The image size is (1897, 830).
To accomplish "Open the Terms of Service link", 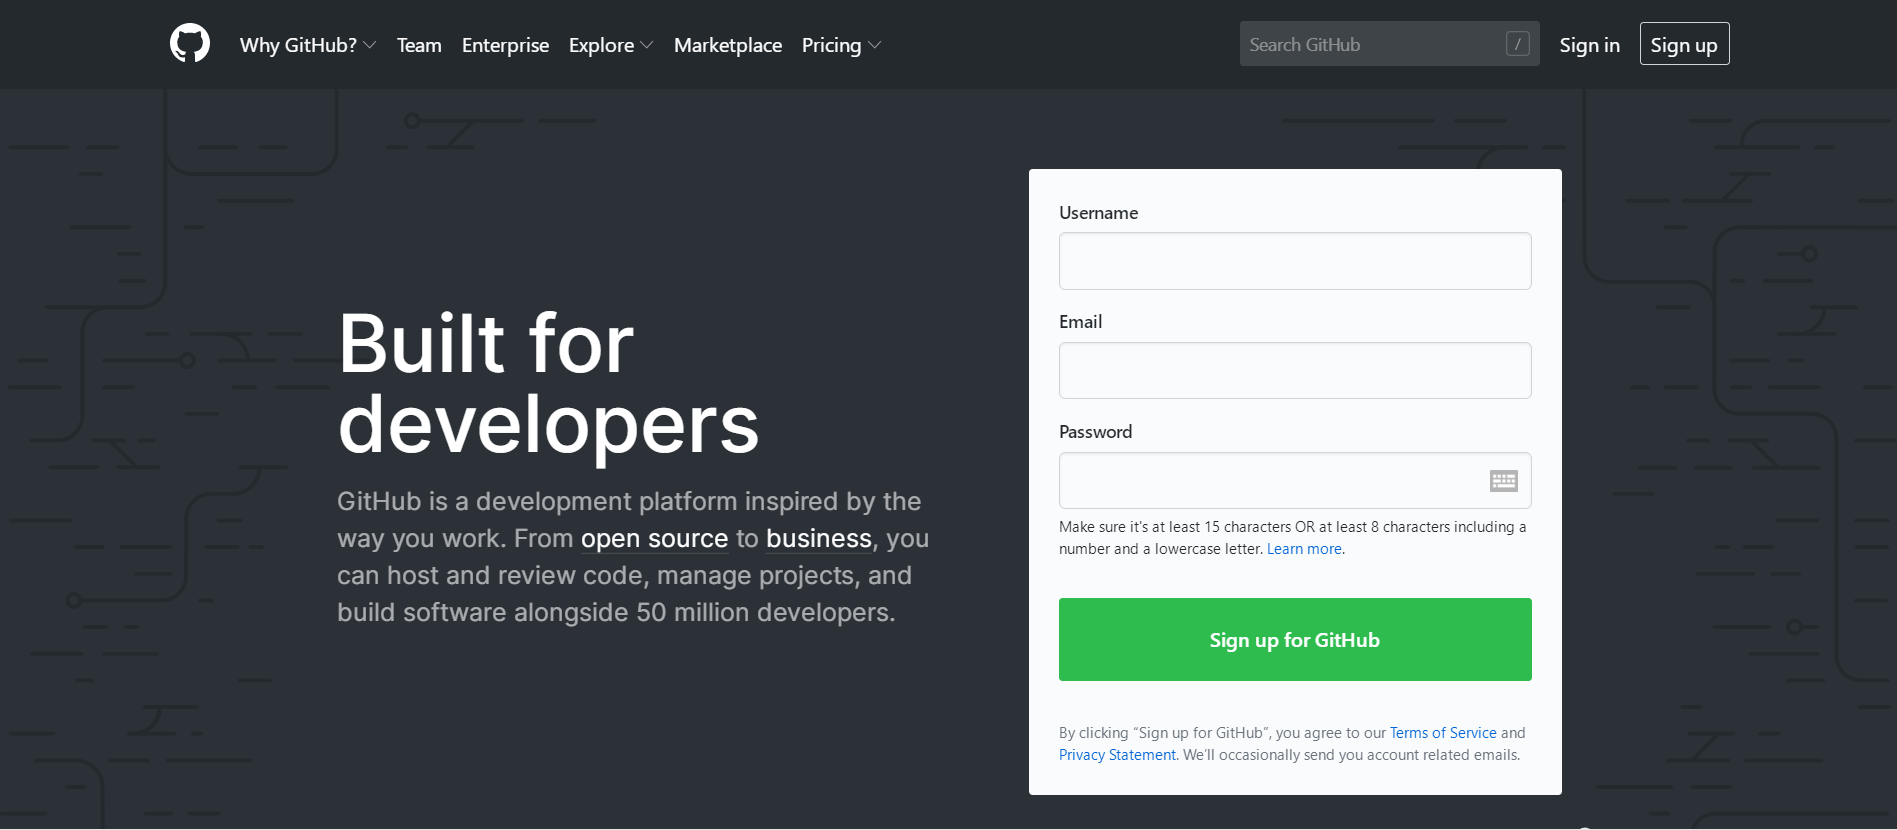I will pyautogui.click(x=1443, y=733).
